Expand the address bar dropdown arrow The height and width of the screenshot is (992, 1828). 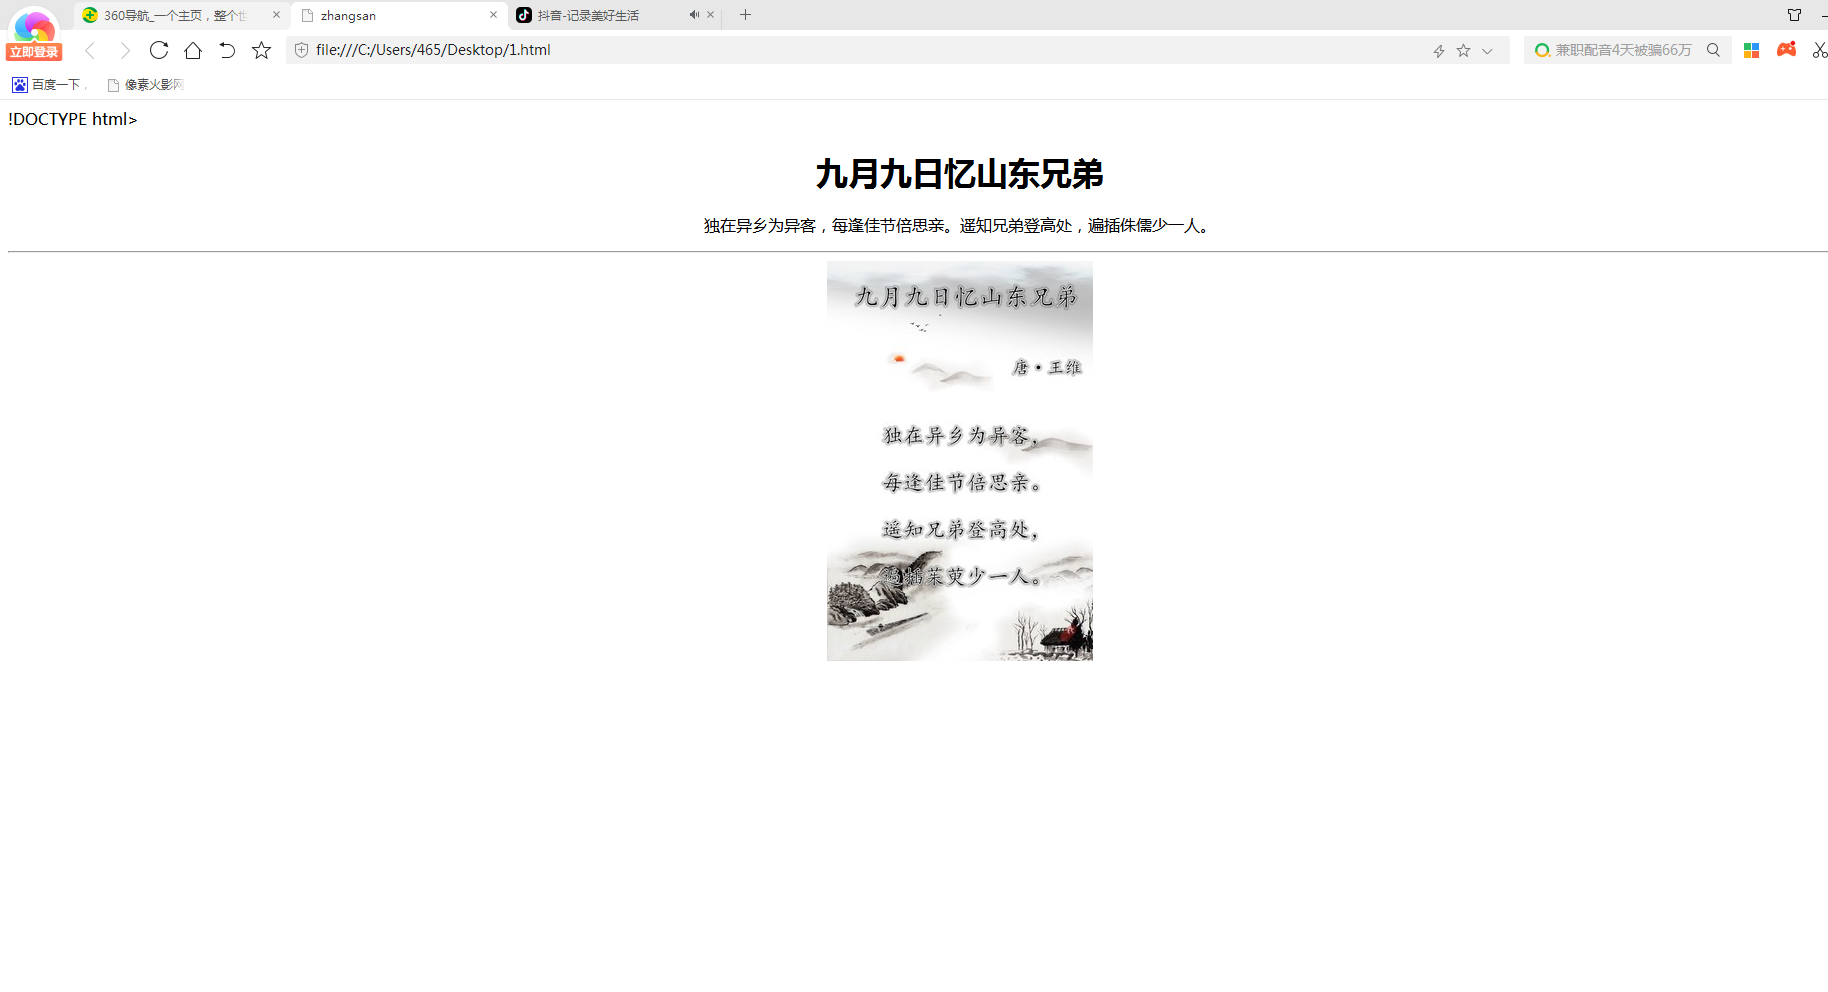(x=1487, y=51)
